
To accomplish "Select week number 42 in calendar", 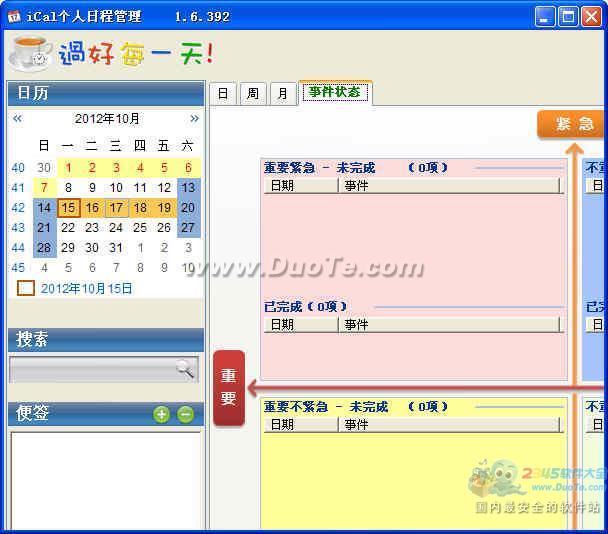I will tap(18, 208).
